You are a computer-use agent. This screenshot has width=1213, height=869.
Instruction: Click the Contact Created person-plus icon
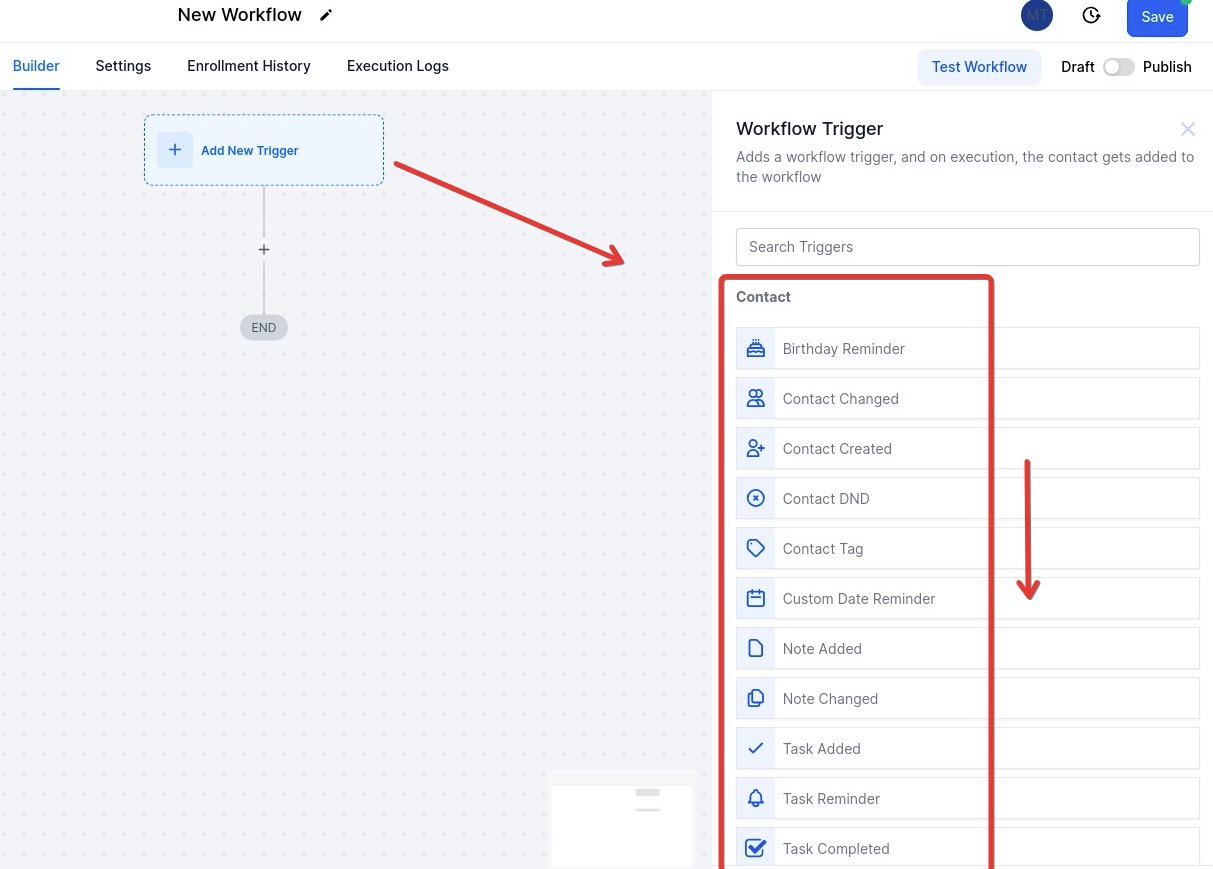click(756, 448)
